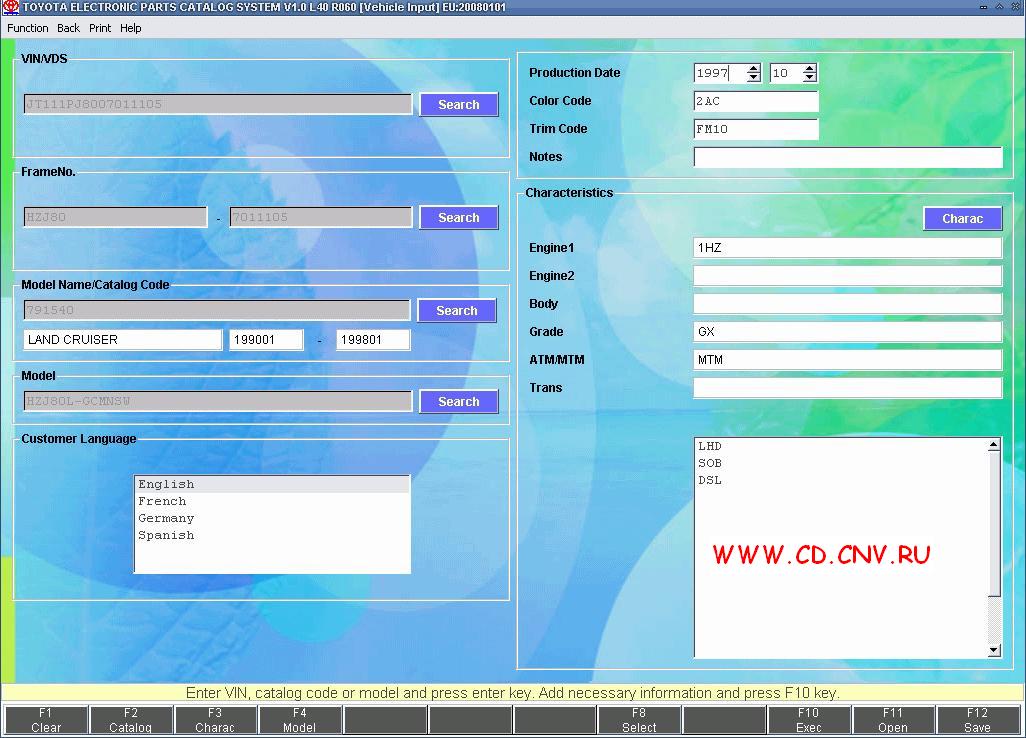
Task: Open the Back menu
Action: [68, 28]
